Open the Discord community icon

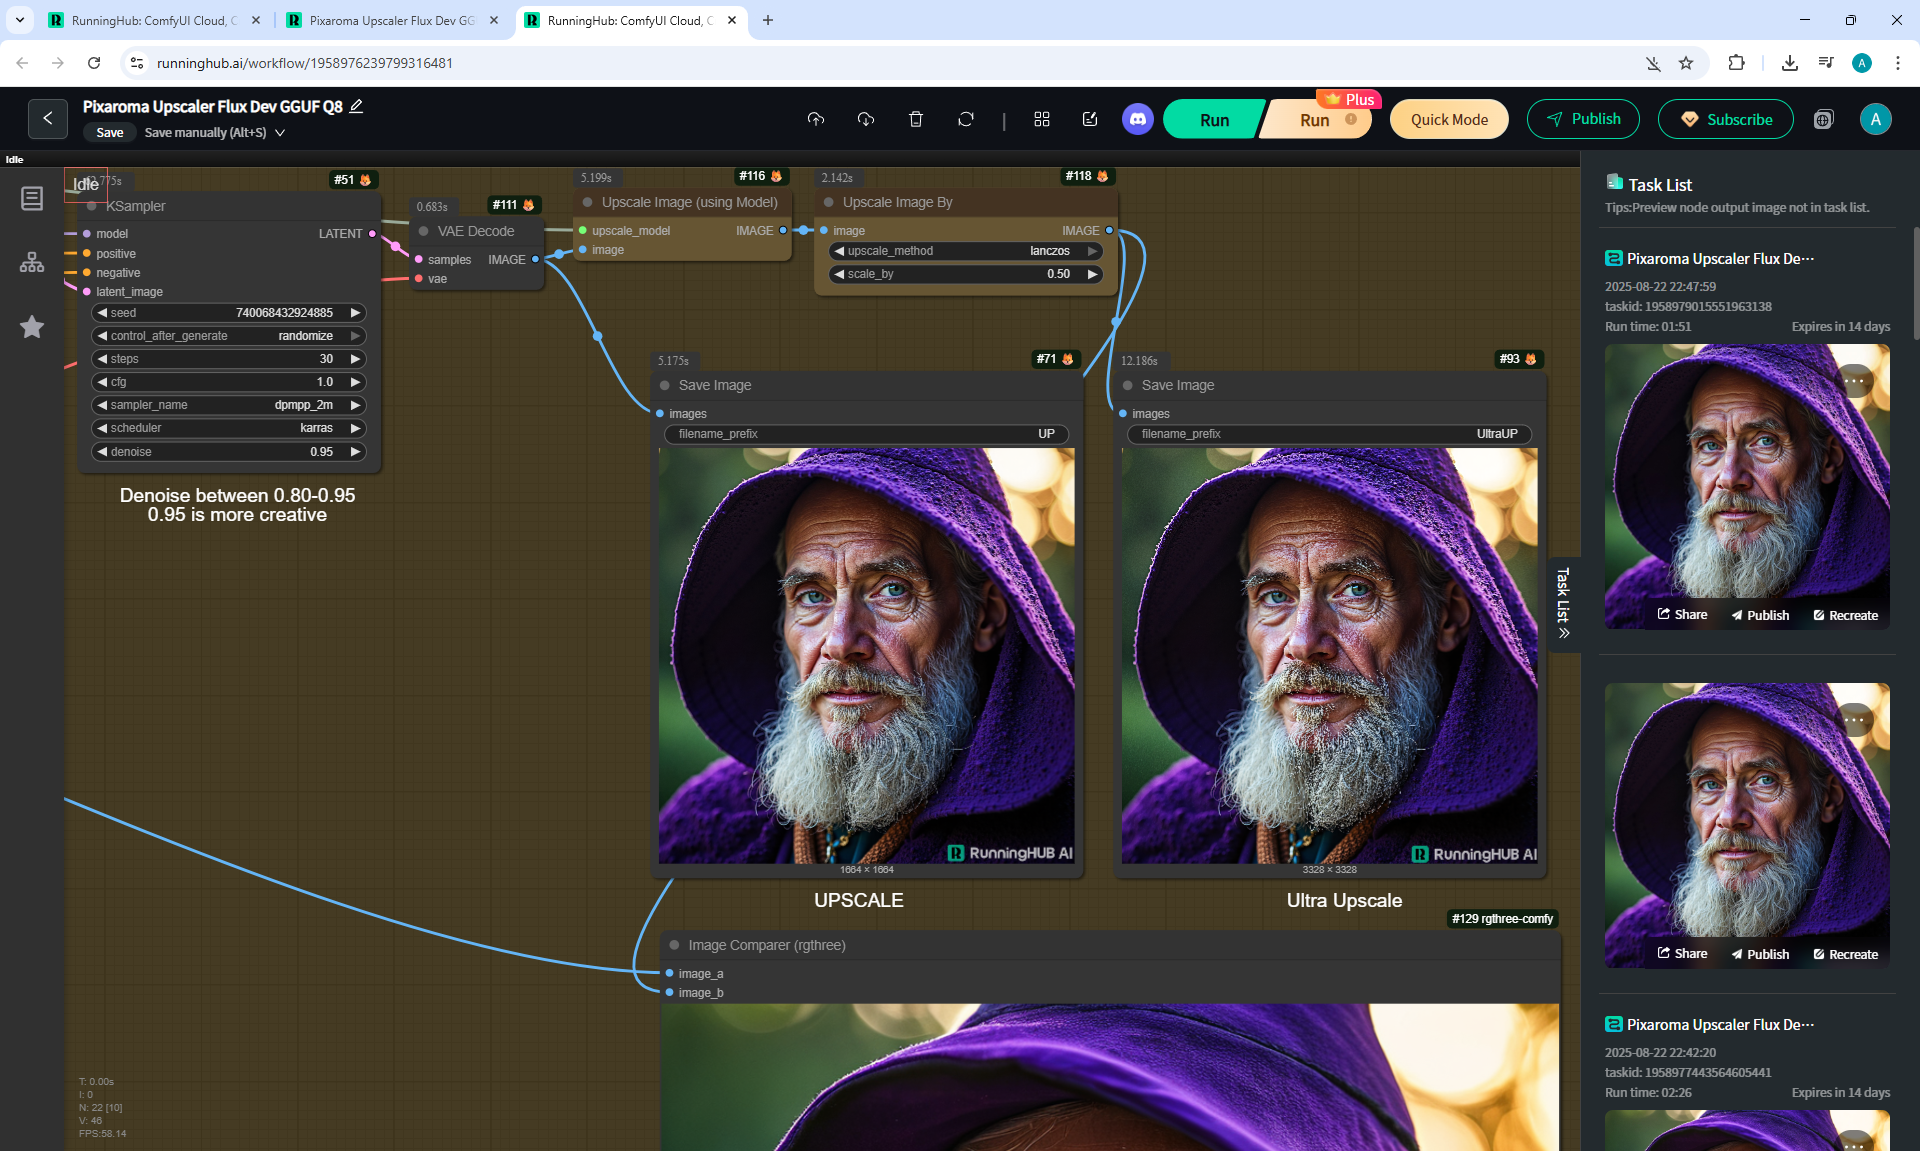1137,119
